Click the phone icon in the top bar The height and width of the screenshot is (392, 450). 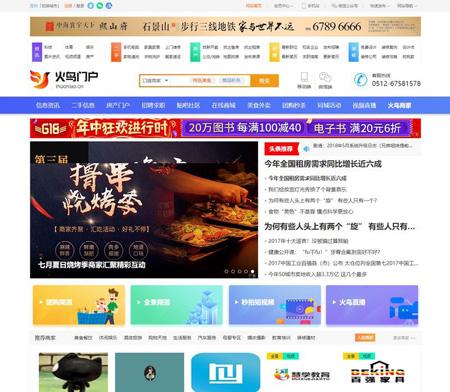[304, 6]
